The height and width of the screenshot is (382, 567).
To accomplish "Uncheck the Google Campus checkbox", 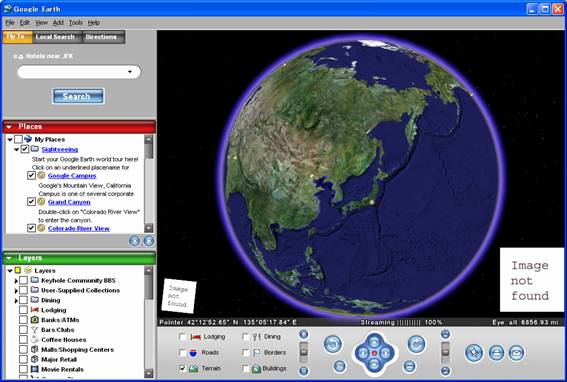I will click(x=31, y=175).
